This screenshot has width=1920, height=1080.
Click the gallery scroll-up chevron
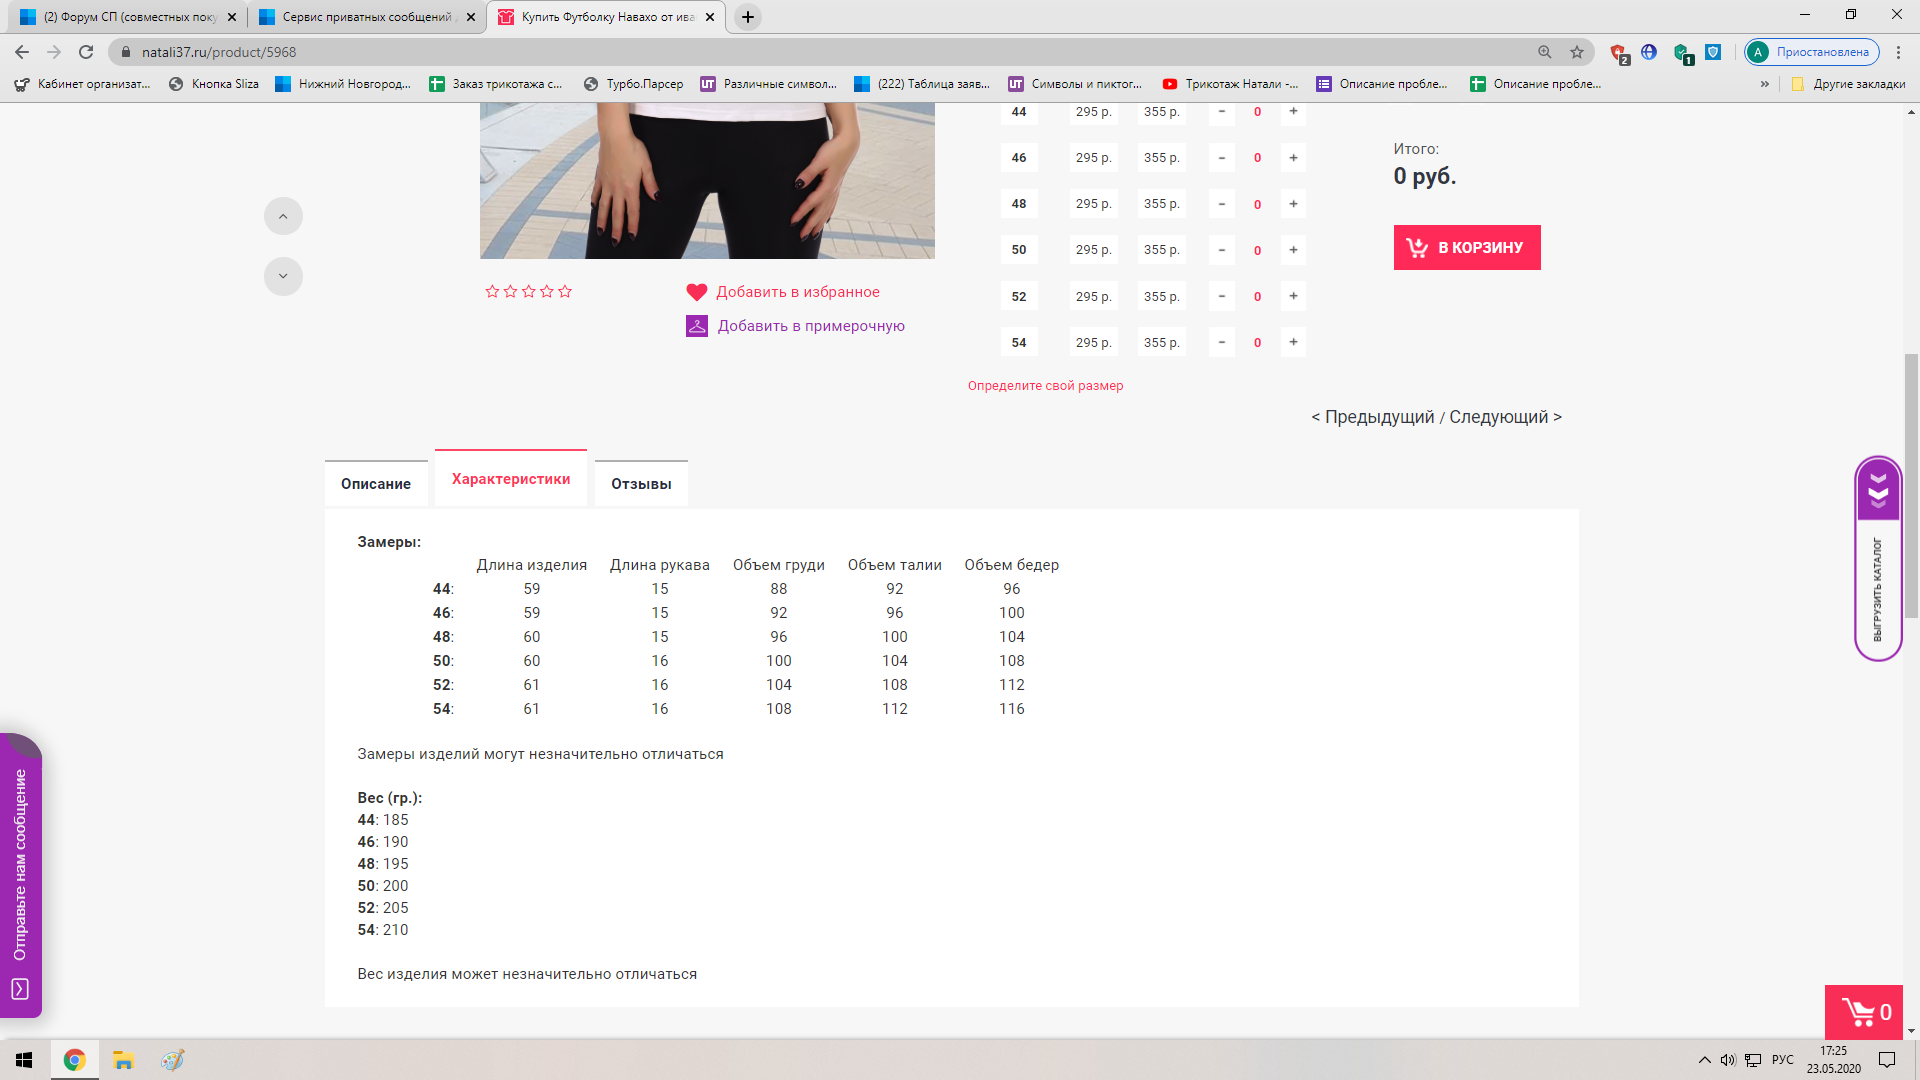pyautogui.click(x=283, y=216)
